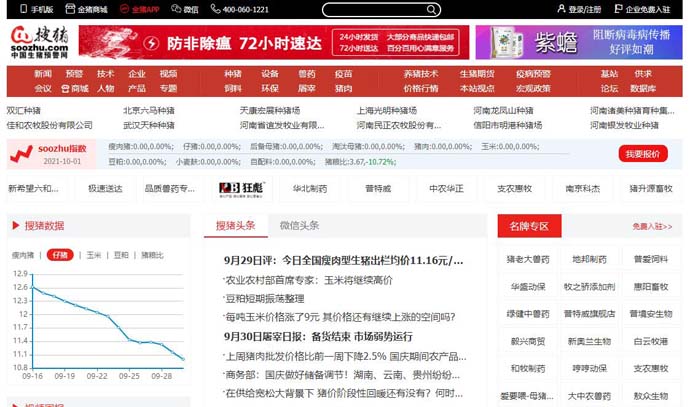Open 论坛 in the navigation bar
The width and height of the screenshot is (690, 407).
click(x=609, y=88)
